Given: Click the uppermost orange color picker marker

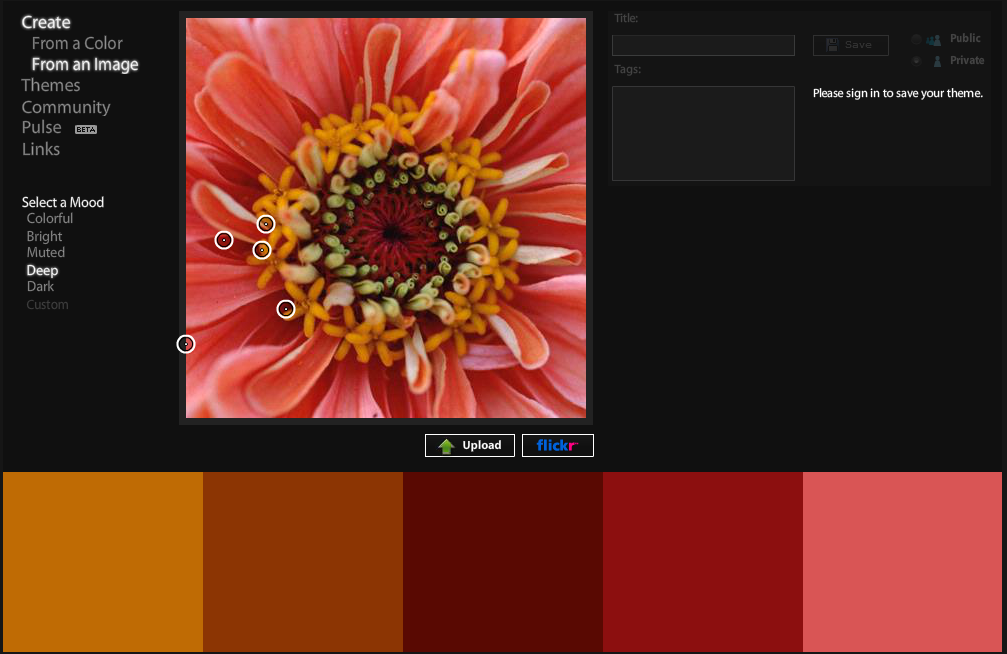Looking at the screenshot, I should point(266,224).
